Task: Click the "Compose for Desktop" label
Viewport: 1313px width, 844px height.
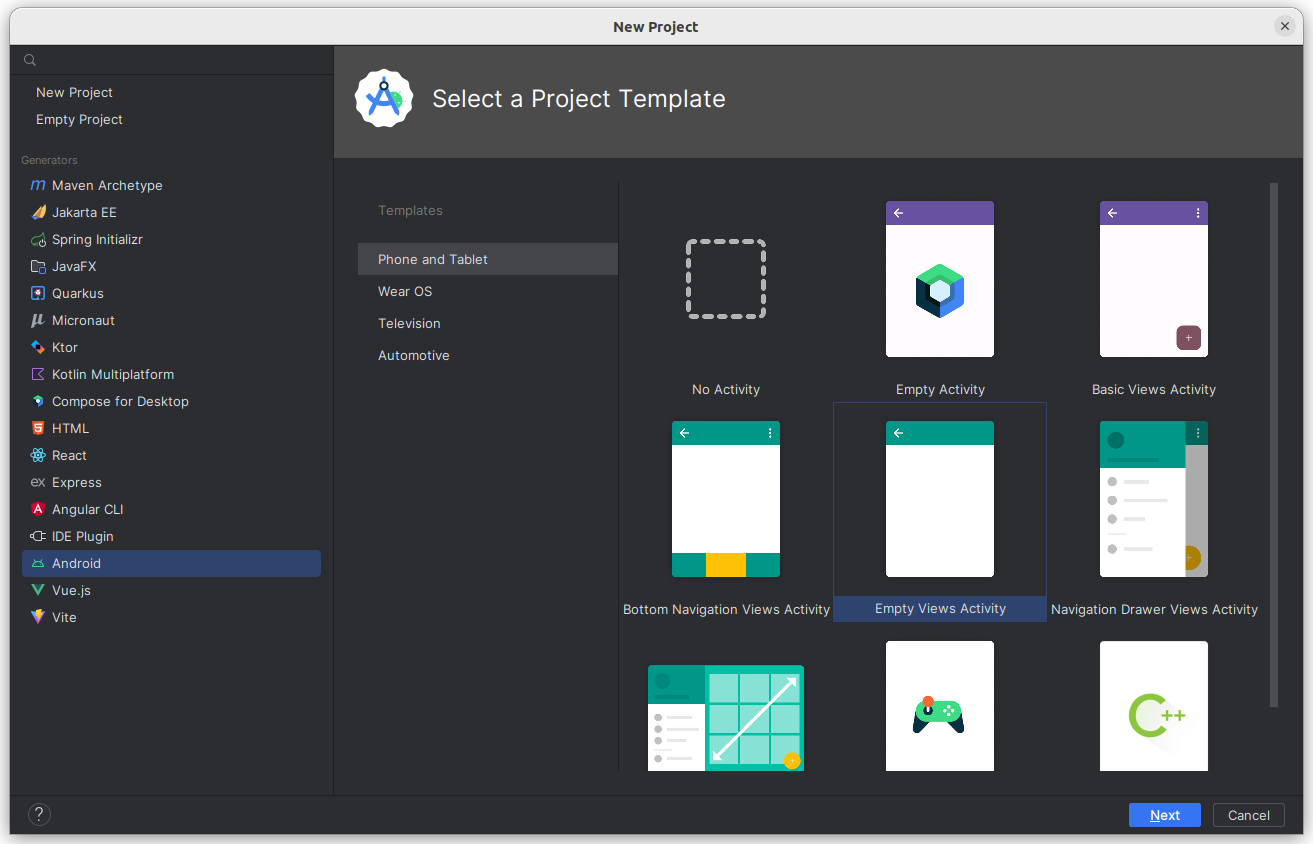Action: (120, 401)
